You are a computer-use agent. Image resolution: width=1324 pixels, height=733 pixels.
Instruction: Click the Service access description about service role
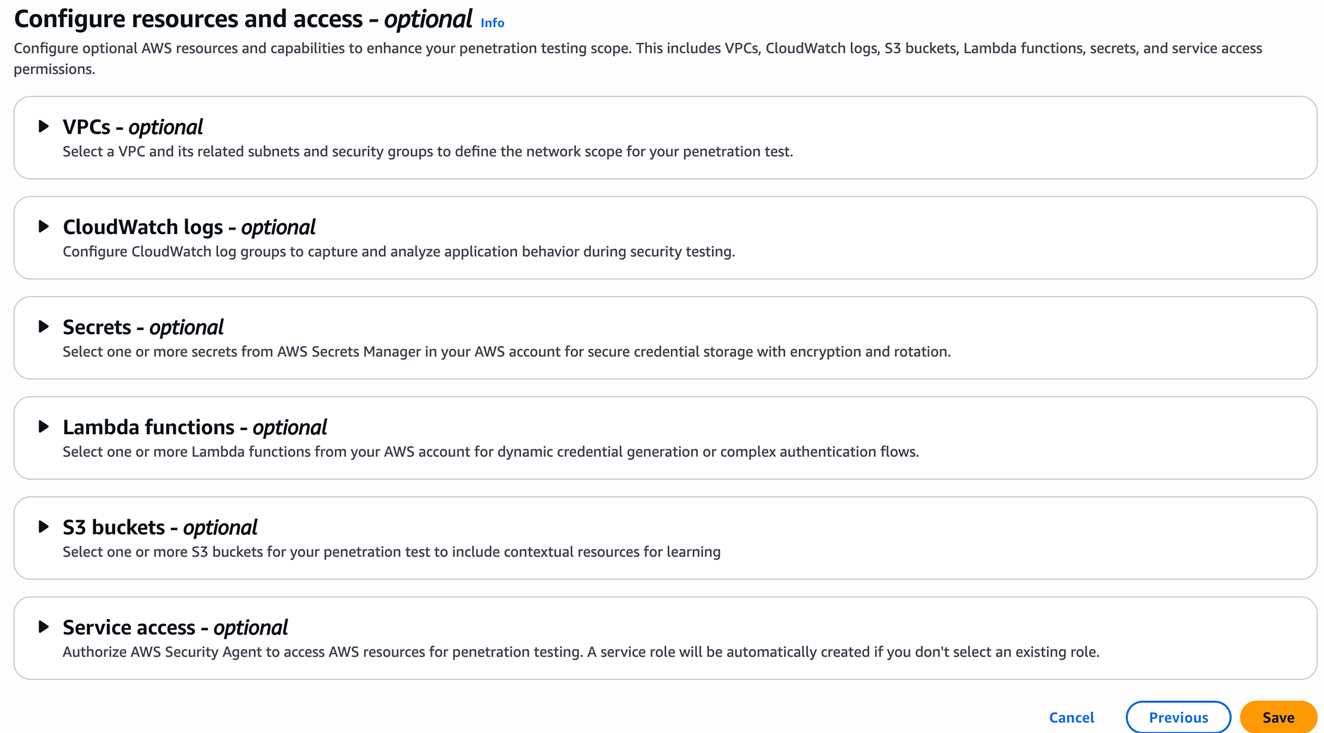click(x=580, y=652)
